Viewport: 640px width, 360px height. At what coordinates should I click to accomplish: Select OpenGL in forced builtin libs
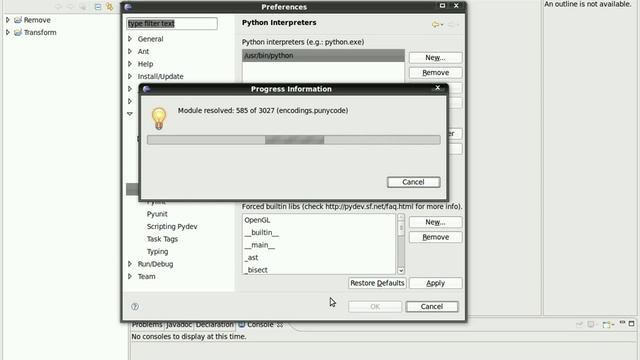[x=257, y=220]
